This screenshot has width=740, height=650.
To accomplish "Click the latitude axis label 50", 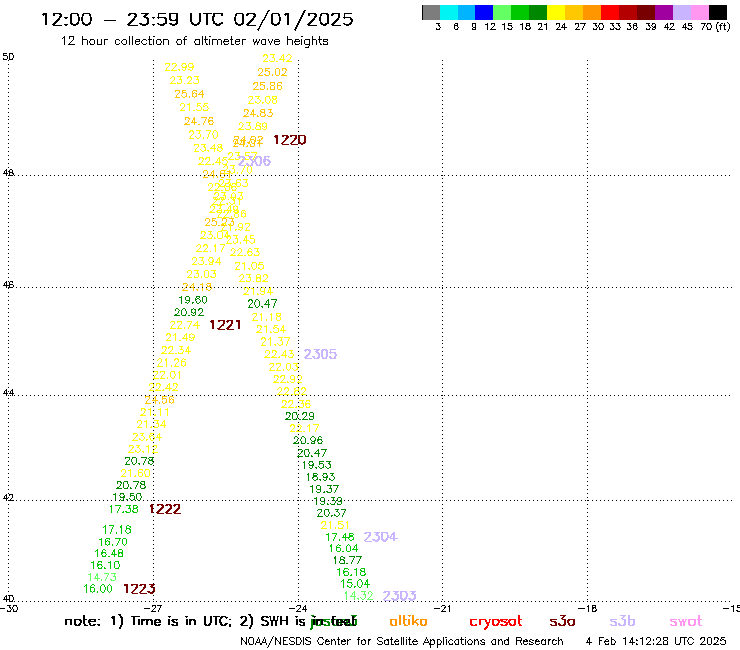I will tap(8, 57).
